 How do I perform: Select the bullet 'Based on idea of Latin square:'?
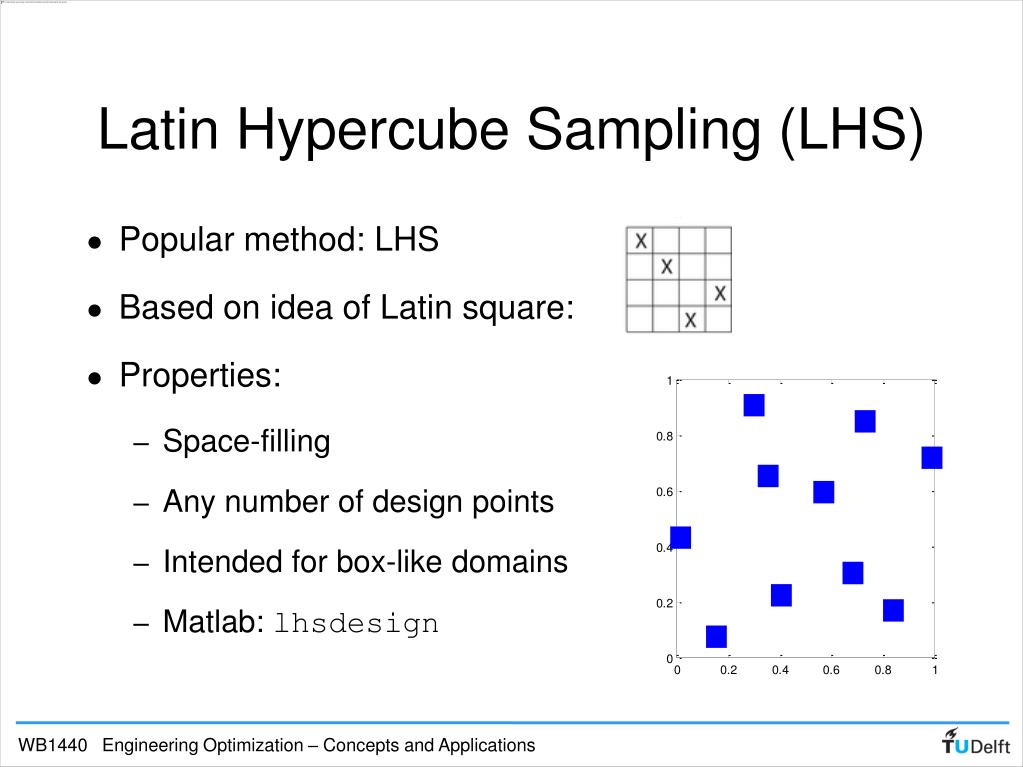346,307
